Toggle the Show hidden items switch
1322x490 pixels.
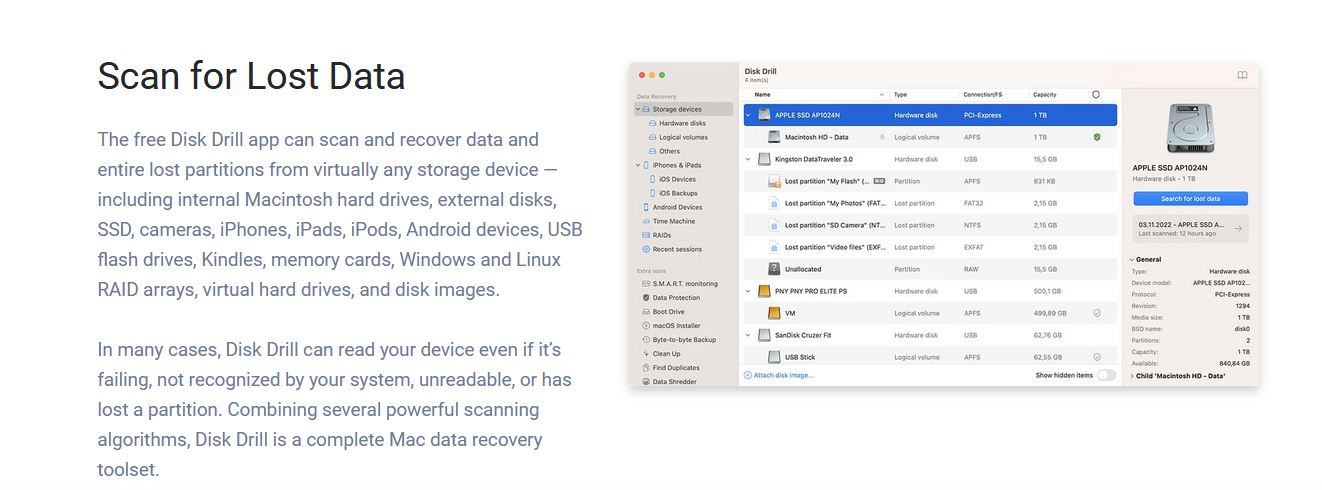click(x=1106, y=375)
